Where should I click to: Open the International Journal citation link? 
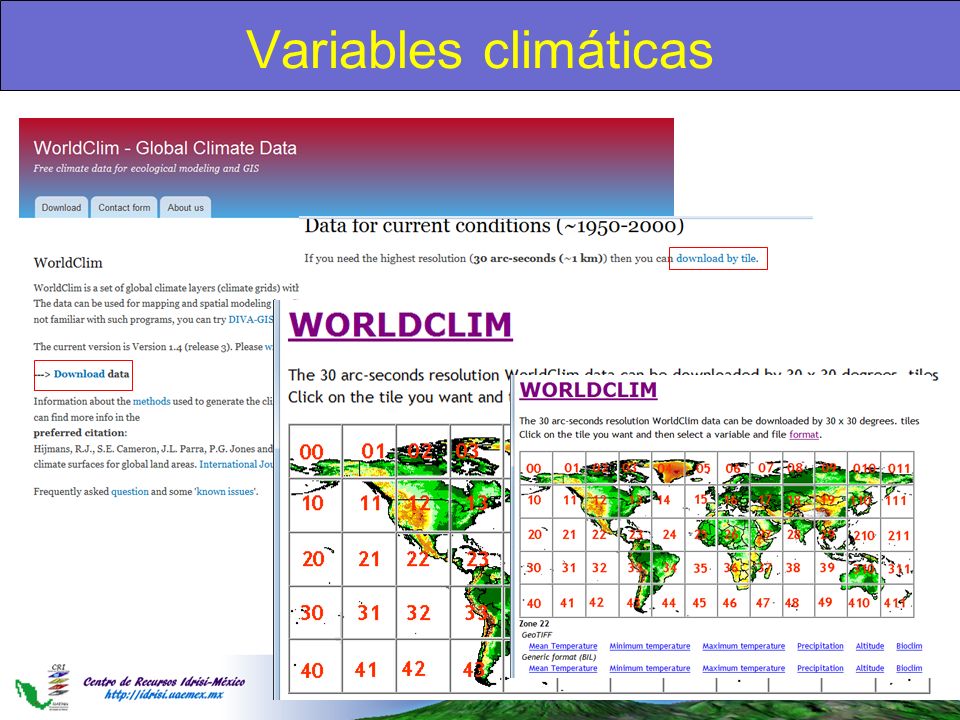236,464
